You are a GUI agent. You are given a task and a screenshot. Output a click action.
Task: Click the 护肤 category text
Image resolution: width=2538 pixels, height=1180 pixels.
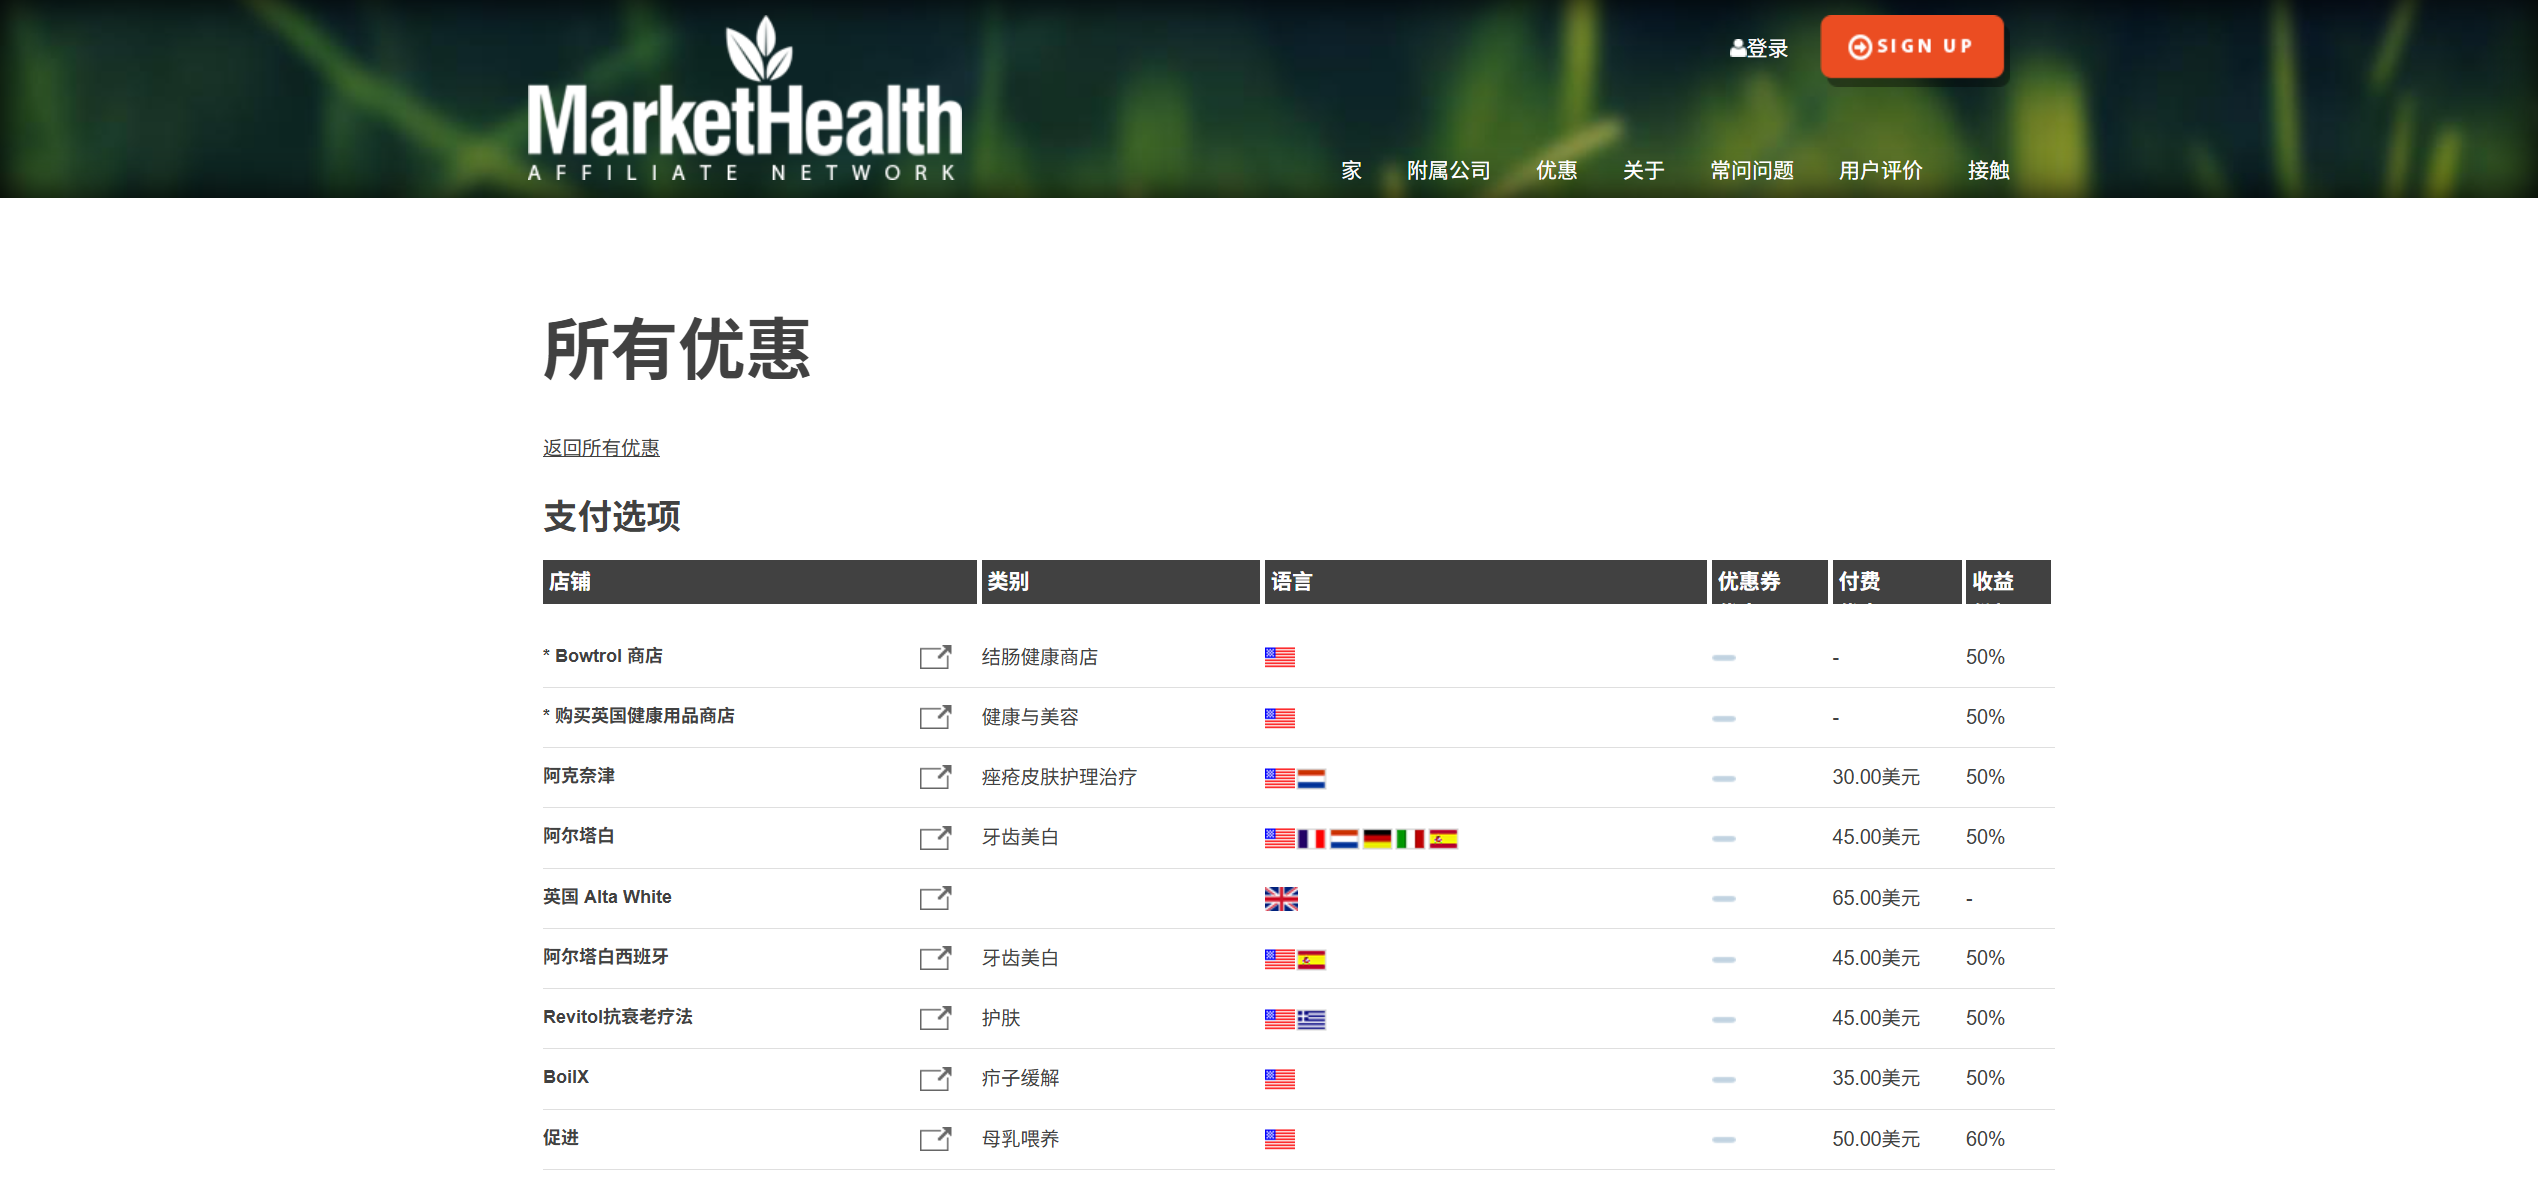(x=1001, y=1018)
